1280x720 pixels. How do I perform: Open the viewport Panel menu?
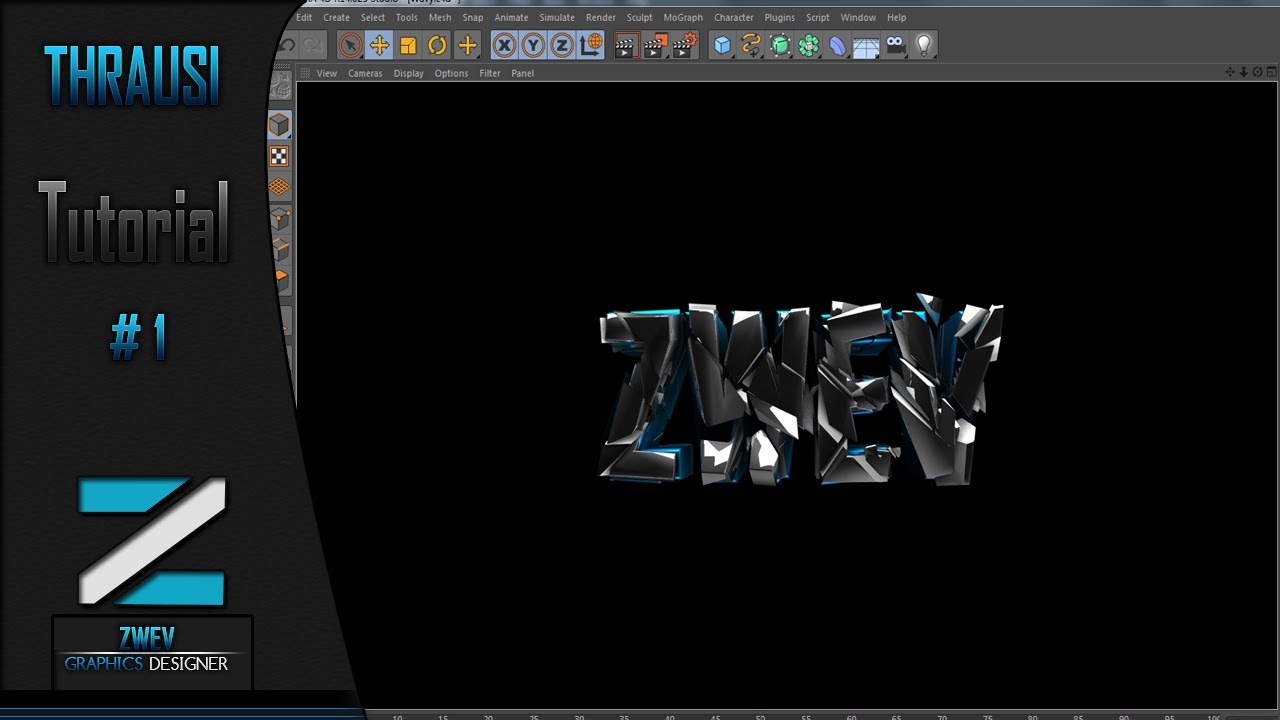pos(523,73)
